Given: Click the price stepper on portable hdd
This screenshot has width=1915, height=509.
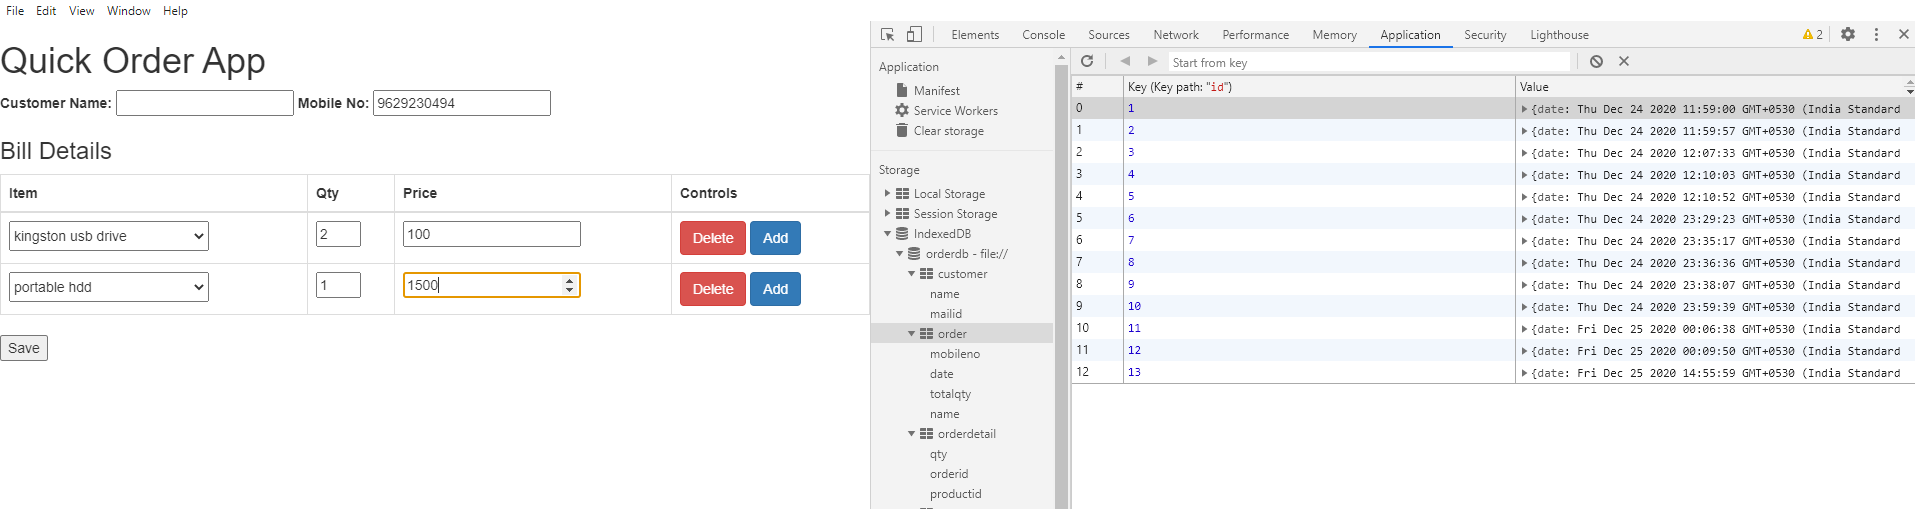Looking at the screenshot, I should [x=569, y=285].
